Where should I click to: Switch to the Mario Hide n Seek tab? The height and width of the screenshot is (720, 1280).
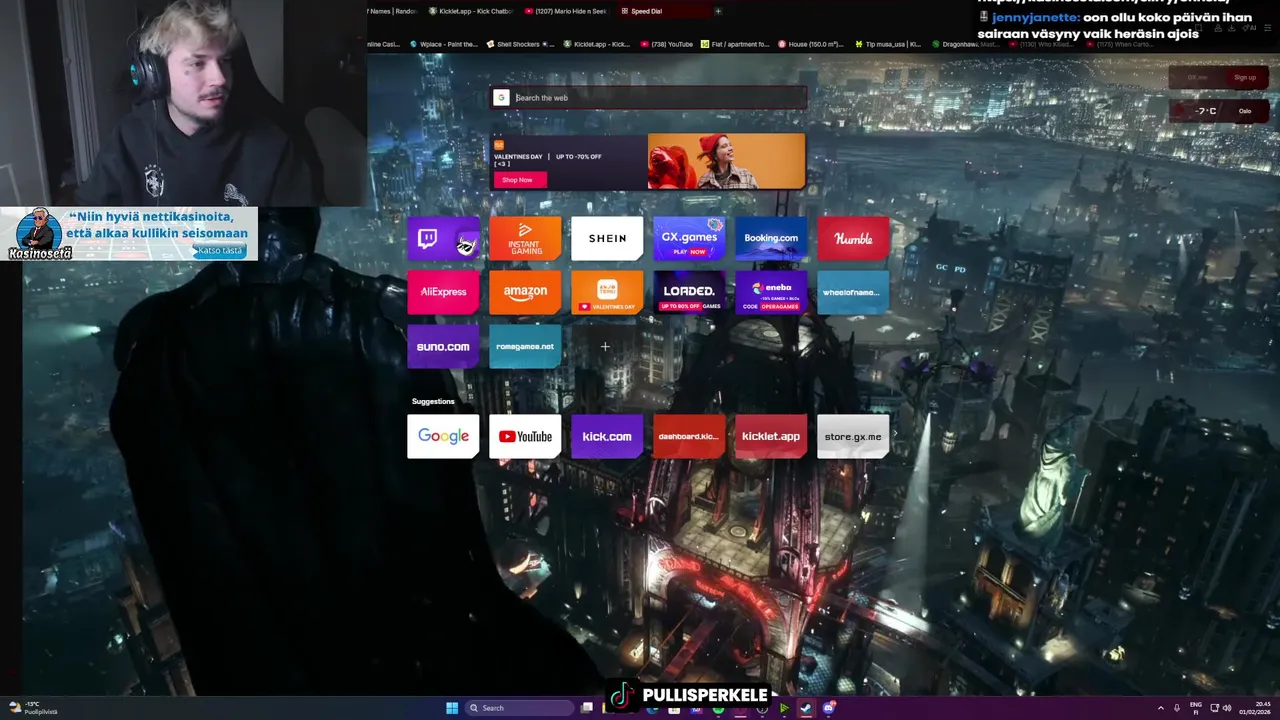tap(565, 11)
